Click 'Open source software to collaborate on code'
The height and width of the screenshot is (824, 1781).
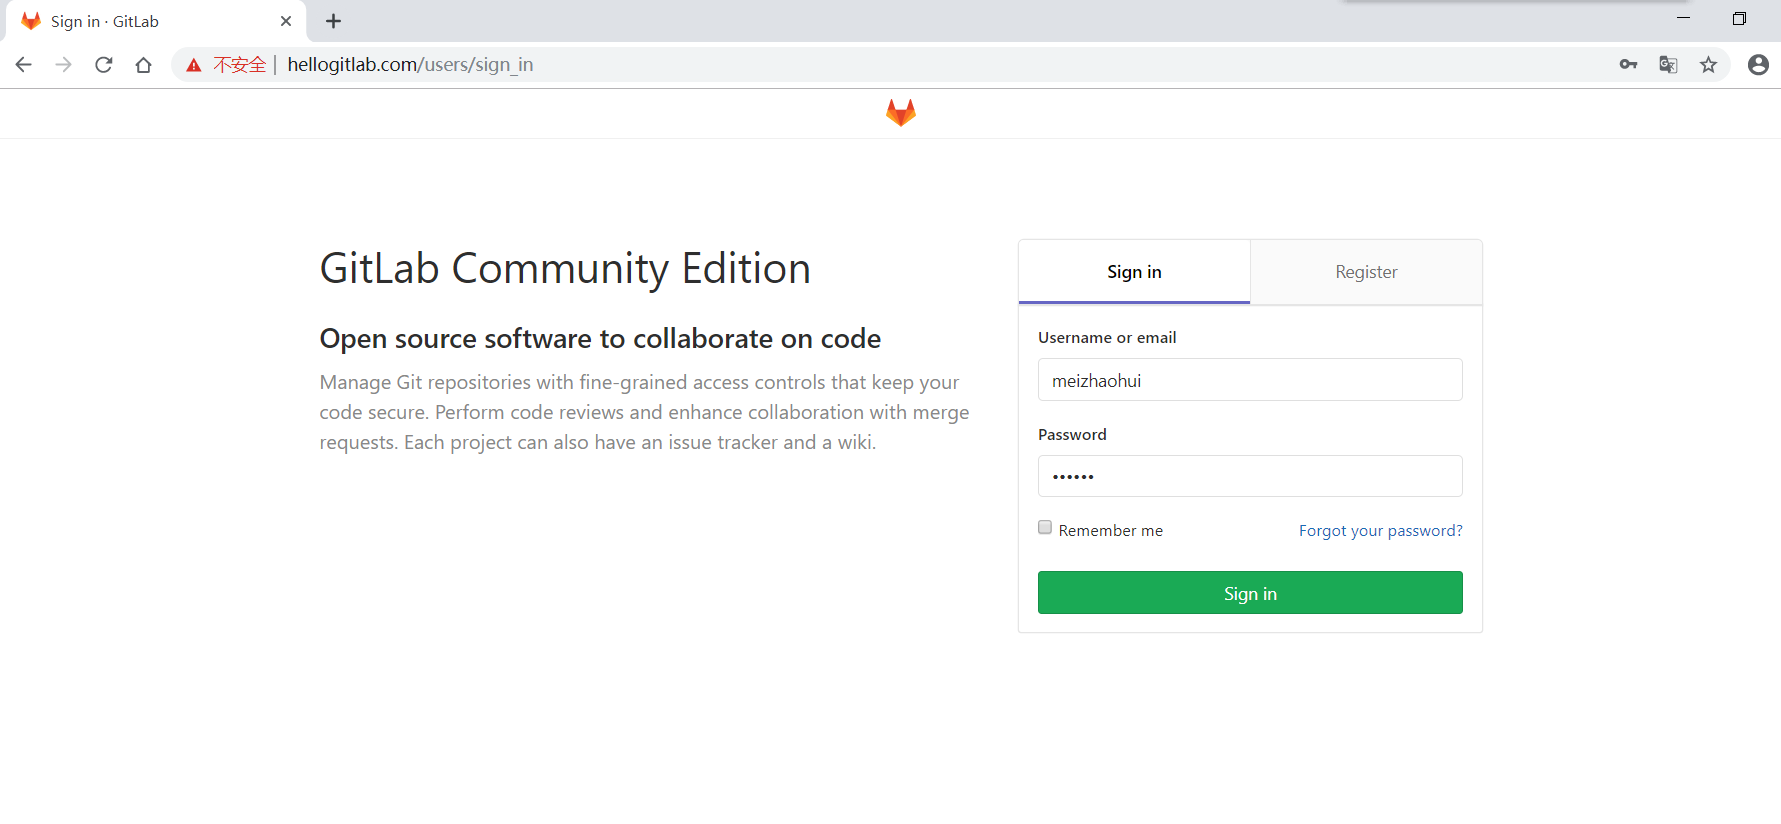pyautogui.click(x=600, y=339)
